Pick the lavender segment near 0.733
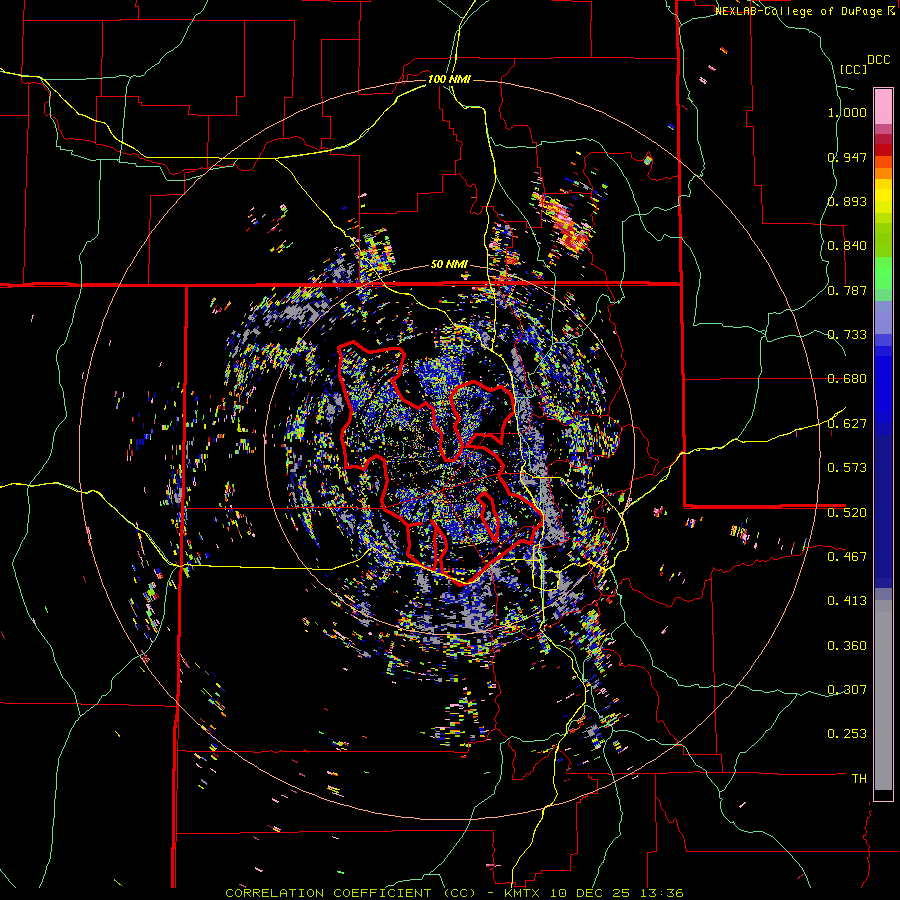 883,317
